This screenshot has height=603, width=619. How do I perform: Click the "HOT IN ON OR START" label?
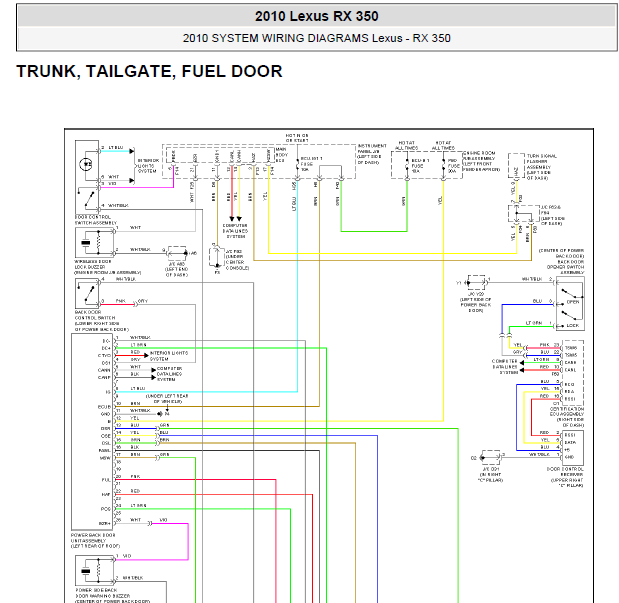click(x=297, y=138)
